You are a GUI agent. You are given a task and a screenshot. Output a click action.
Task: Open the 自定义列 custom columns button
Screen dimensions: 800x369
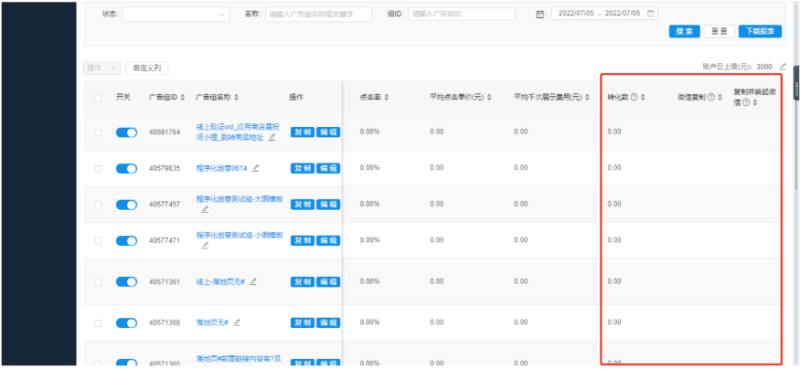[147, 68]
